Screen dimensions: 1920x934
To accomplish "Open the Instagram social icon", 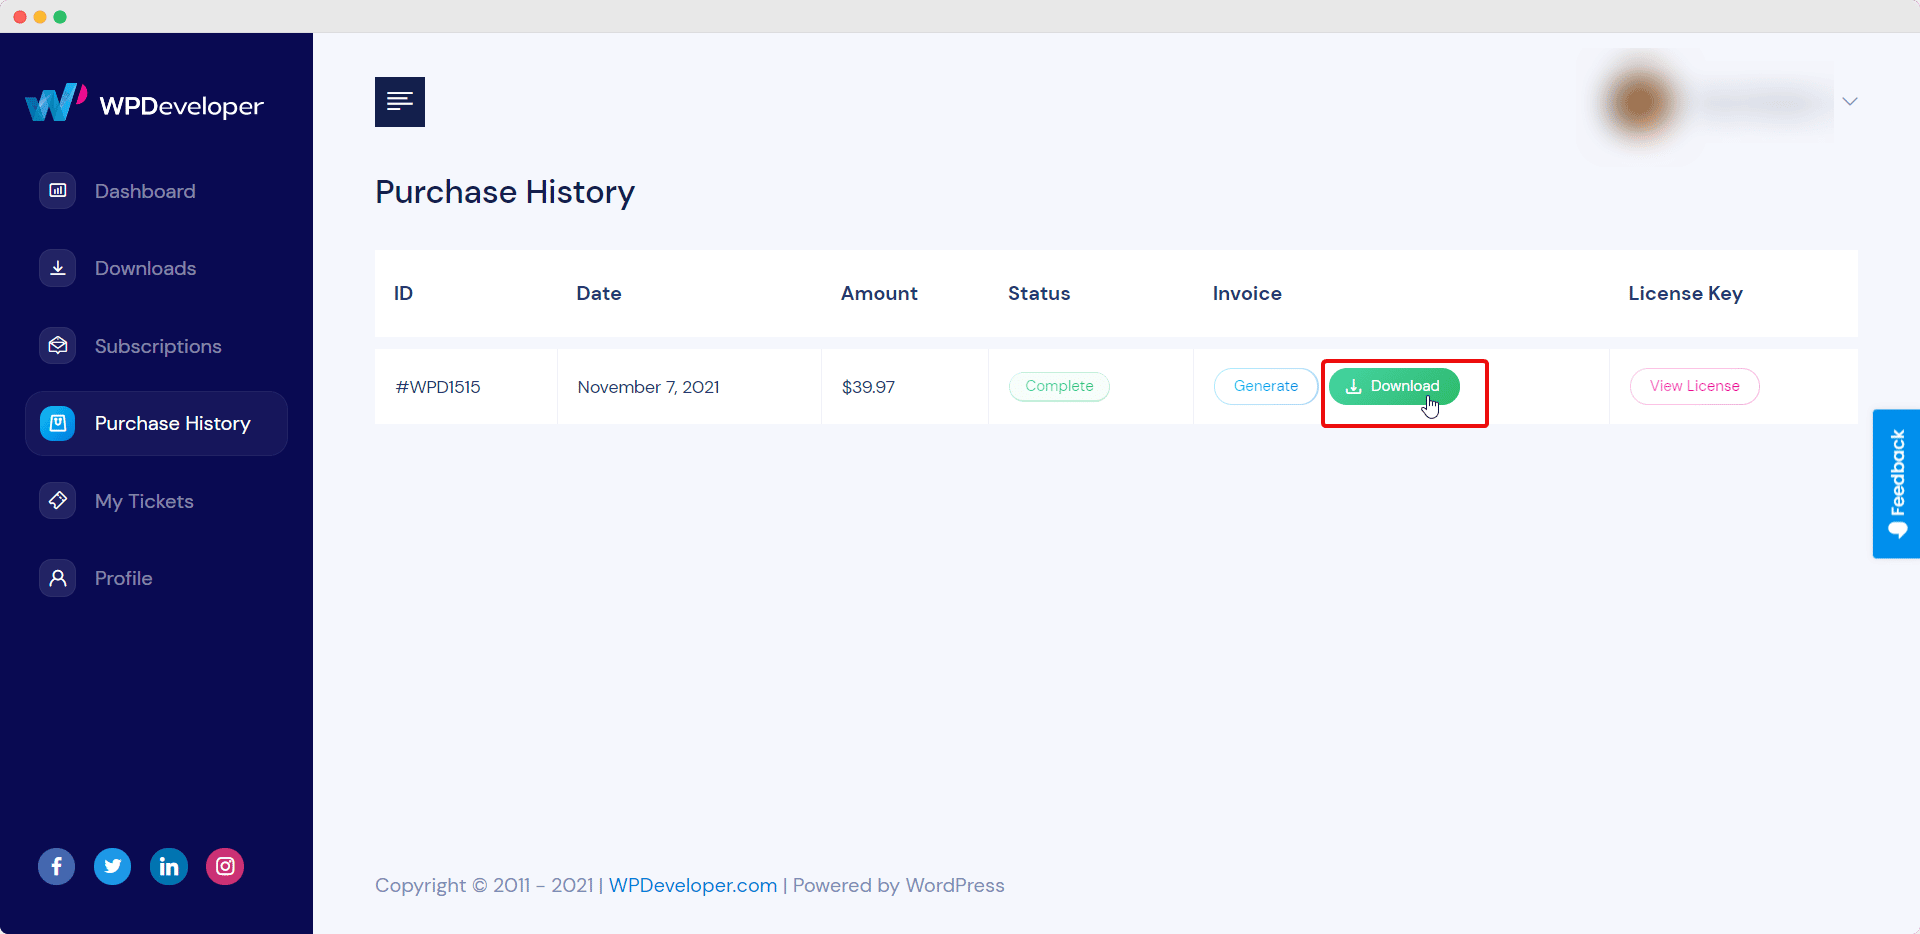I will click(224, 866).
